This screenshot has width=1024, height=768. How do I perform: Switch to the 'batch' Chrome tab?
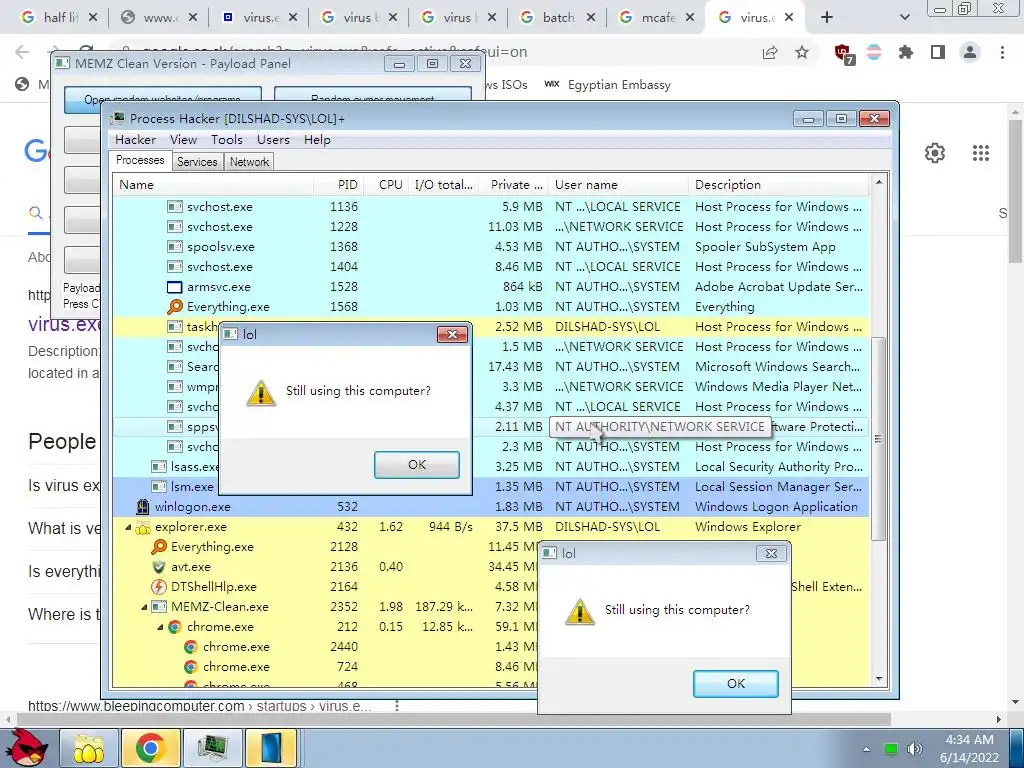558,18
